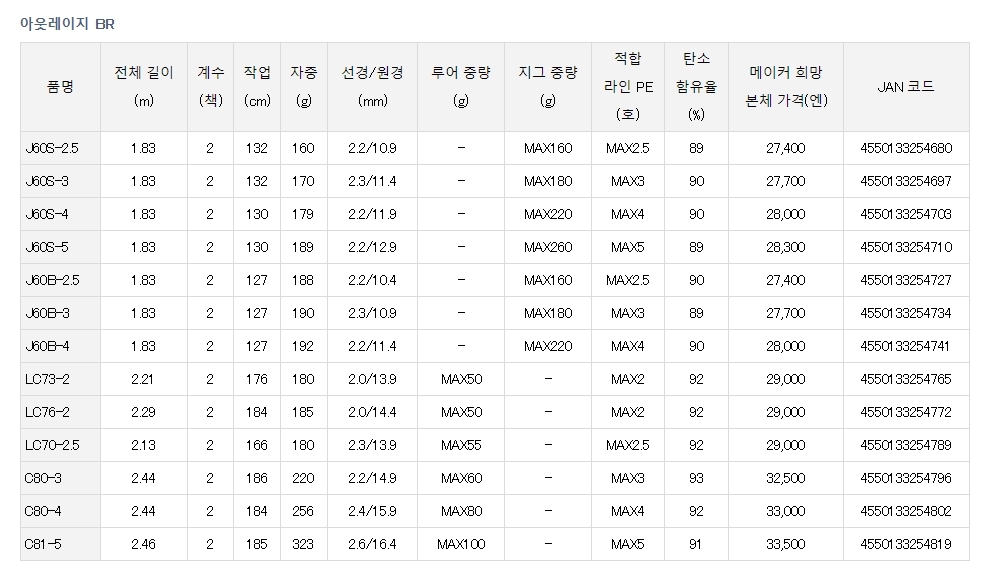Select the JAN 코드 column header

click(x=906, y=86)
